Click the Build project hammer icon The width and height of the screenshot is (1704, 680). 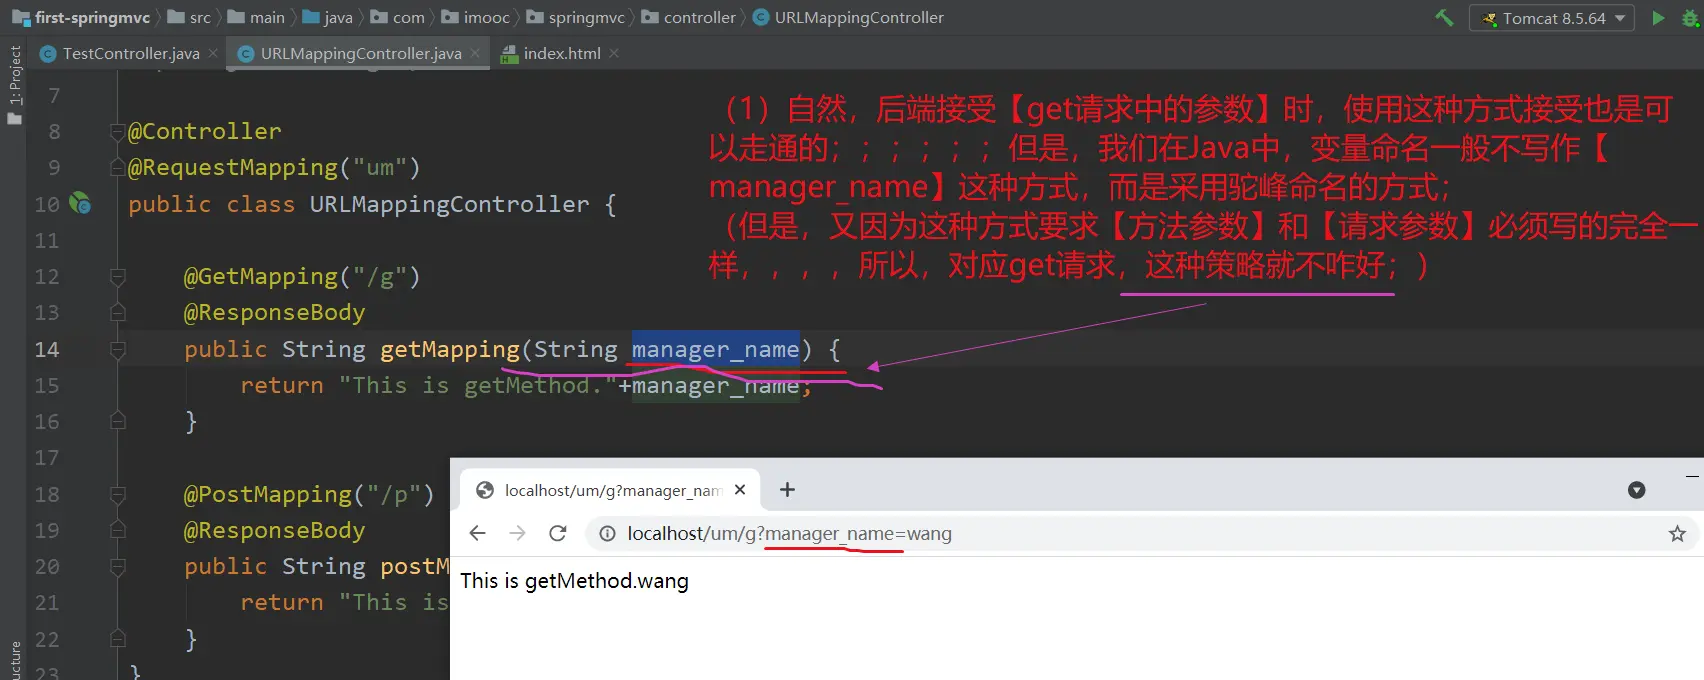[1444, 17]
